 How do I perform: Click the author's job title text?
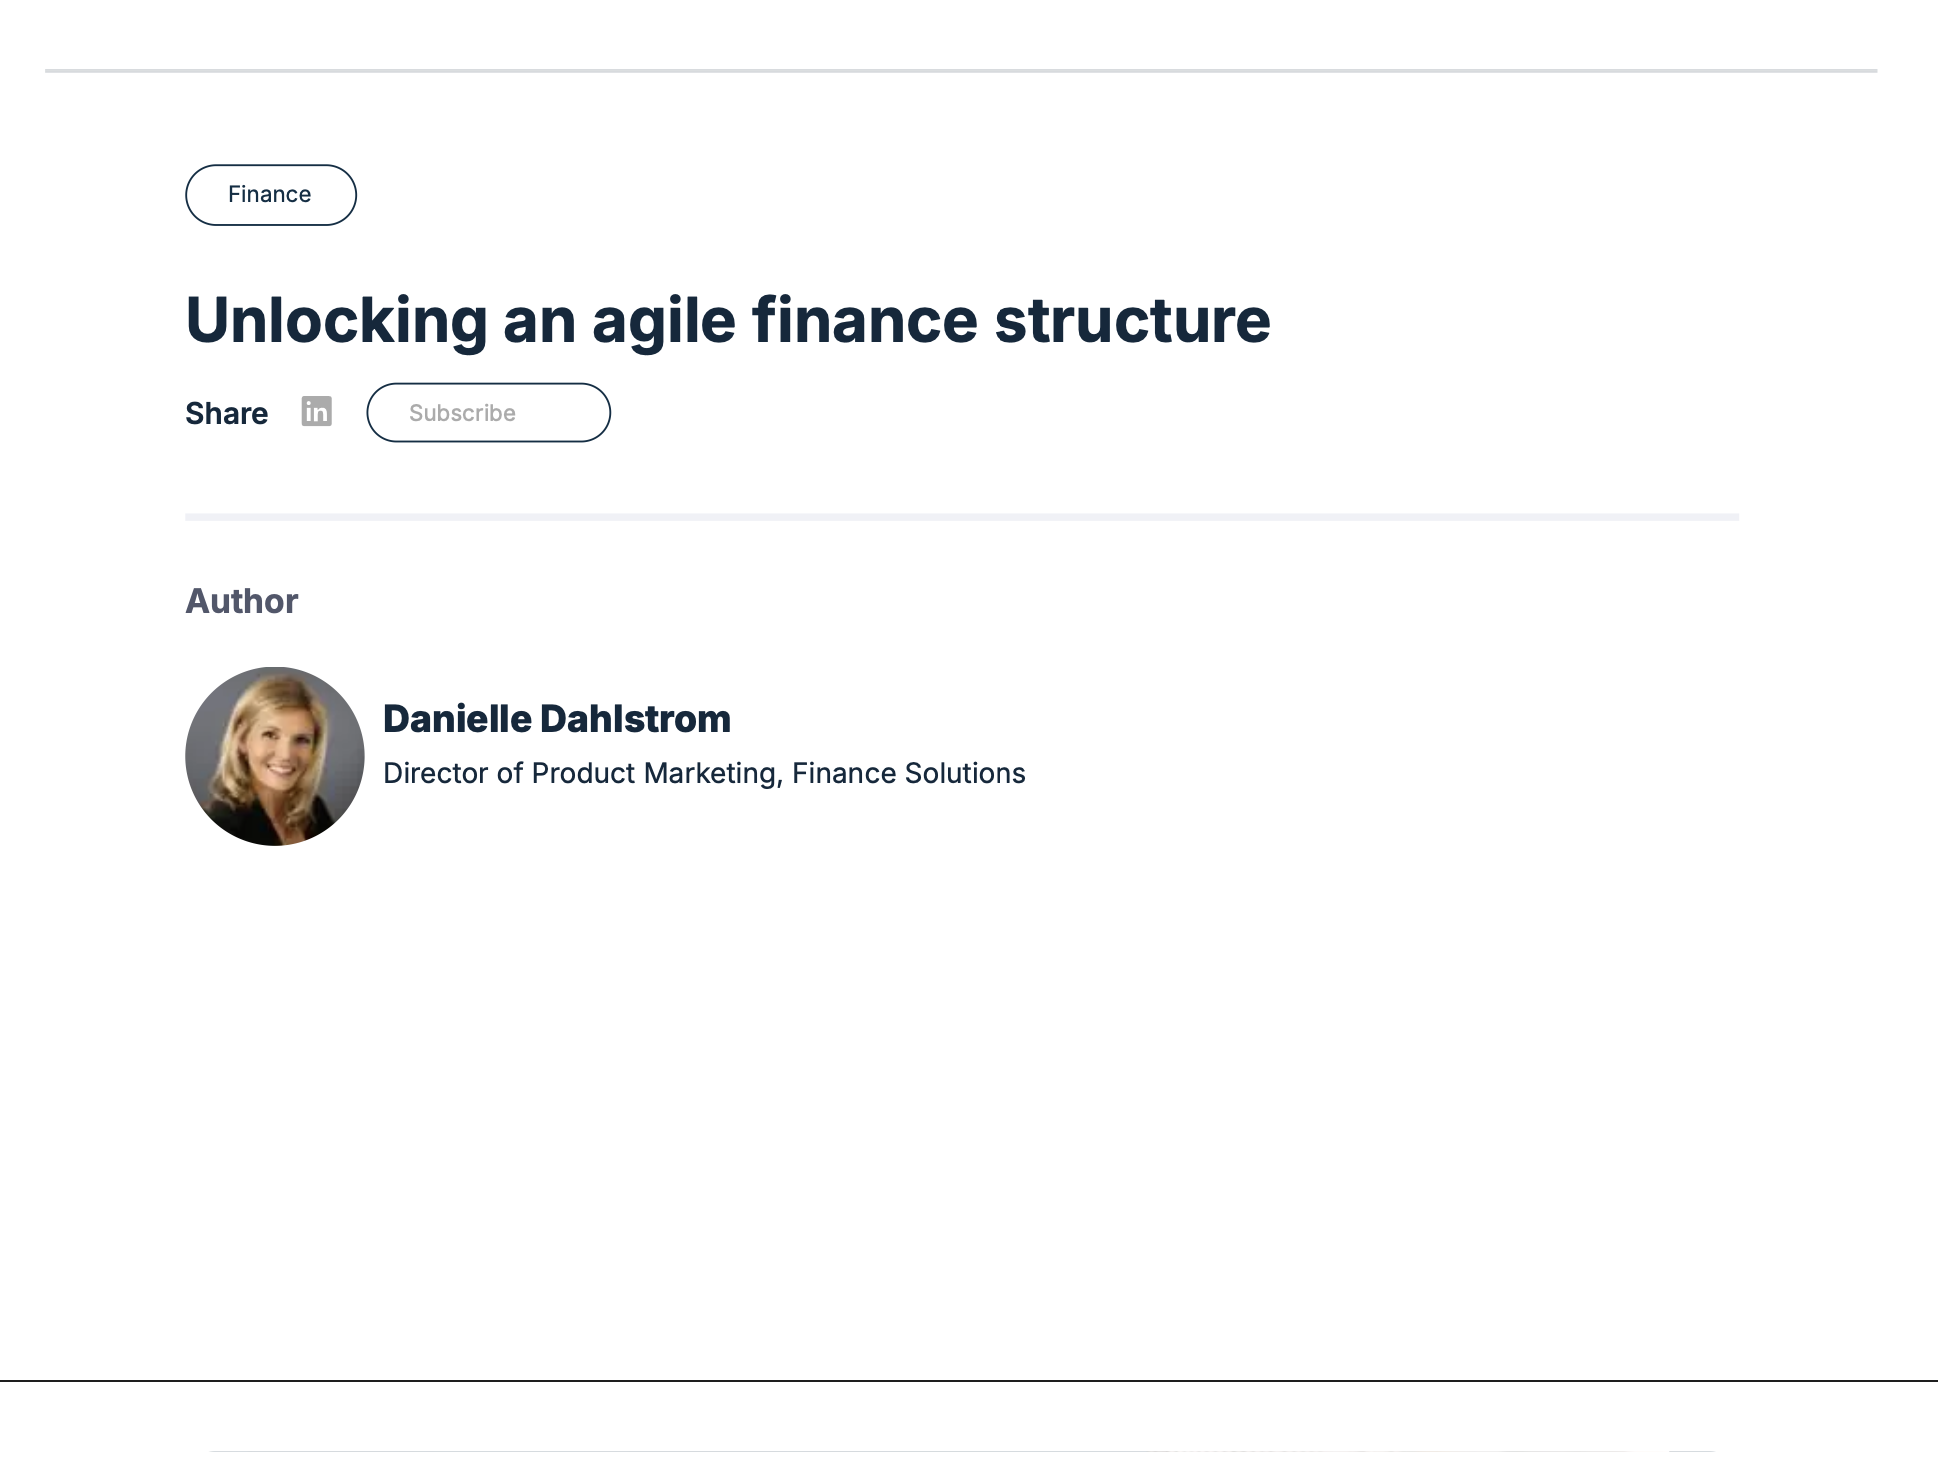click(x=703, y=773)
